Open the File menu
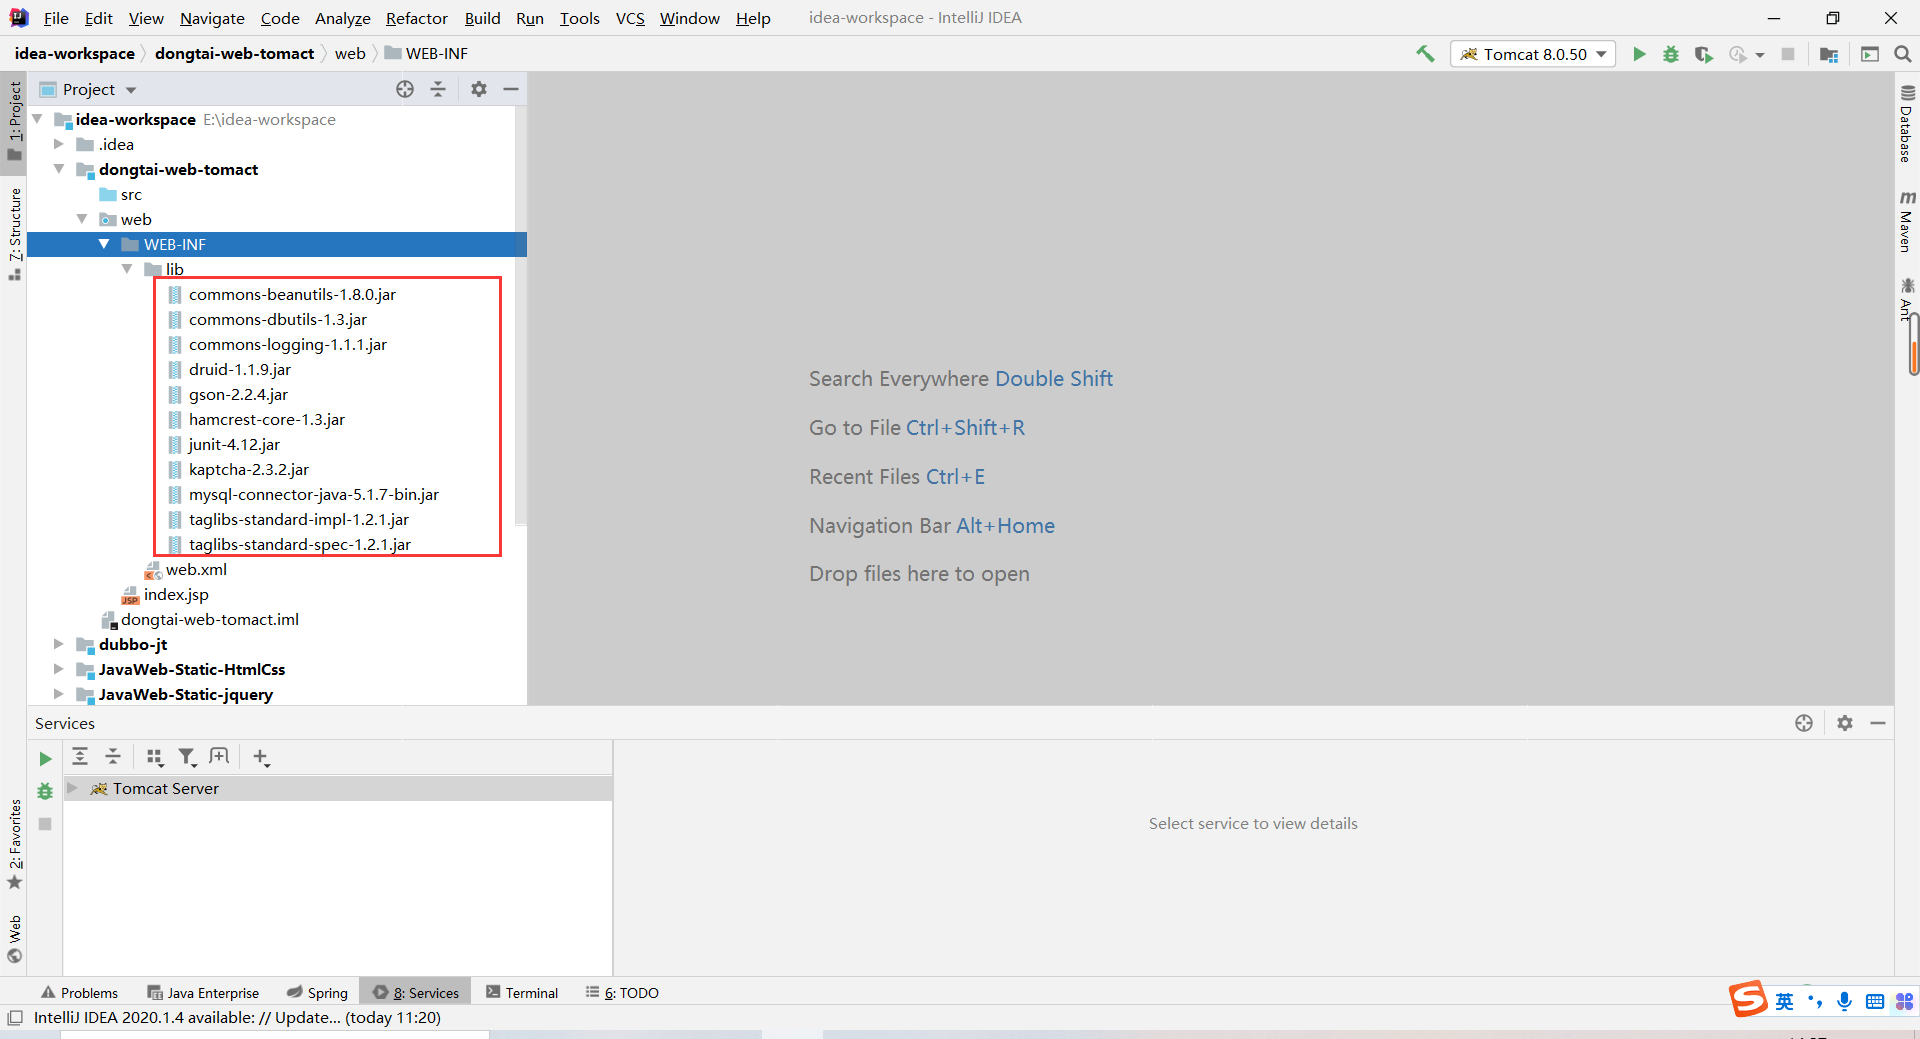The image size is (1920, 1039). [56, 18]
